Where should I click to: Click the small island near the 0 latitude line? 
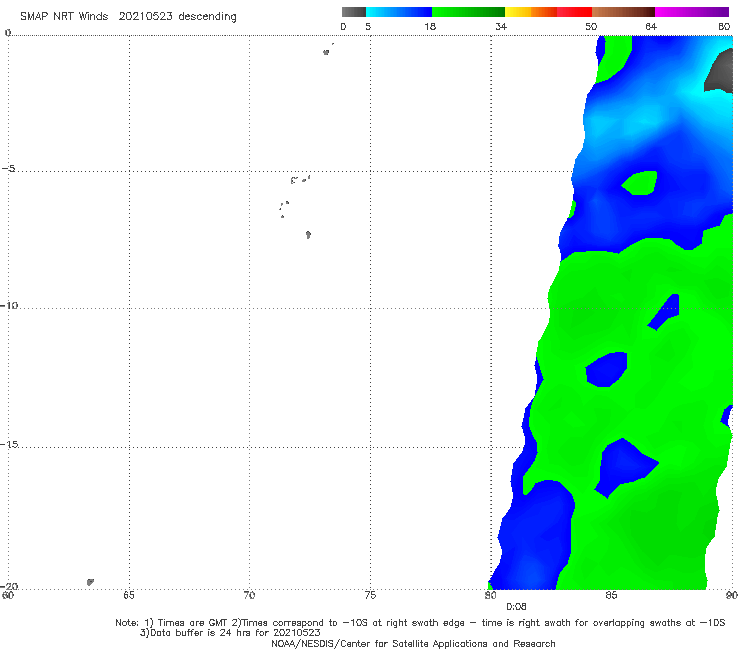(x=326, y=52)
